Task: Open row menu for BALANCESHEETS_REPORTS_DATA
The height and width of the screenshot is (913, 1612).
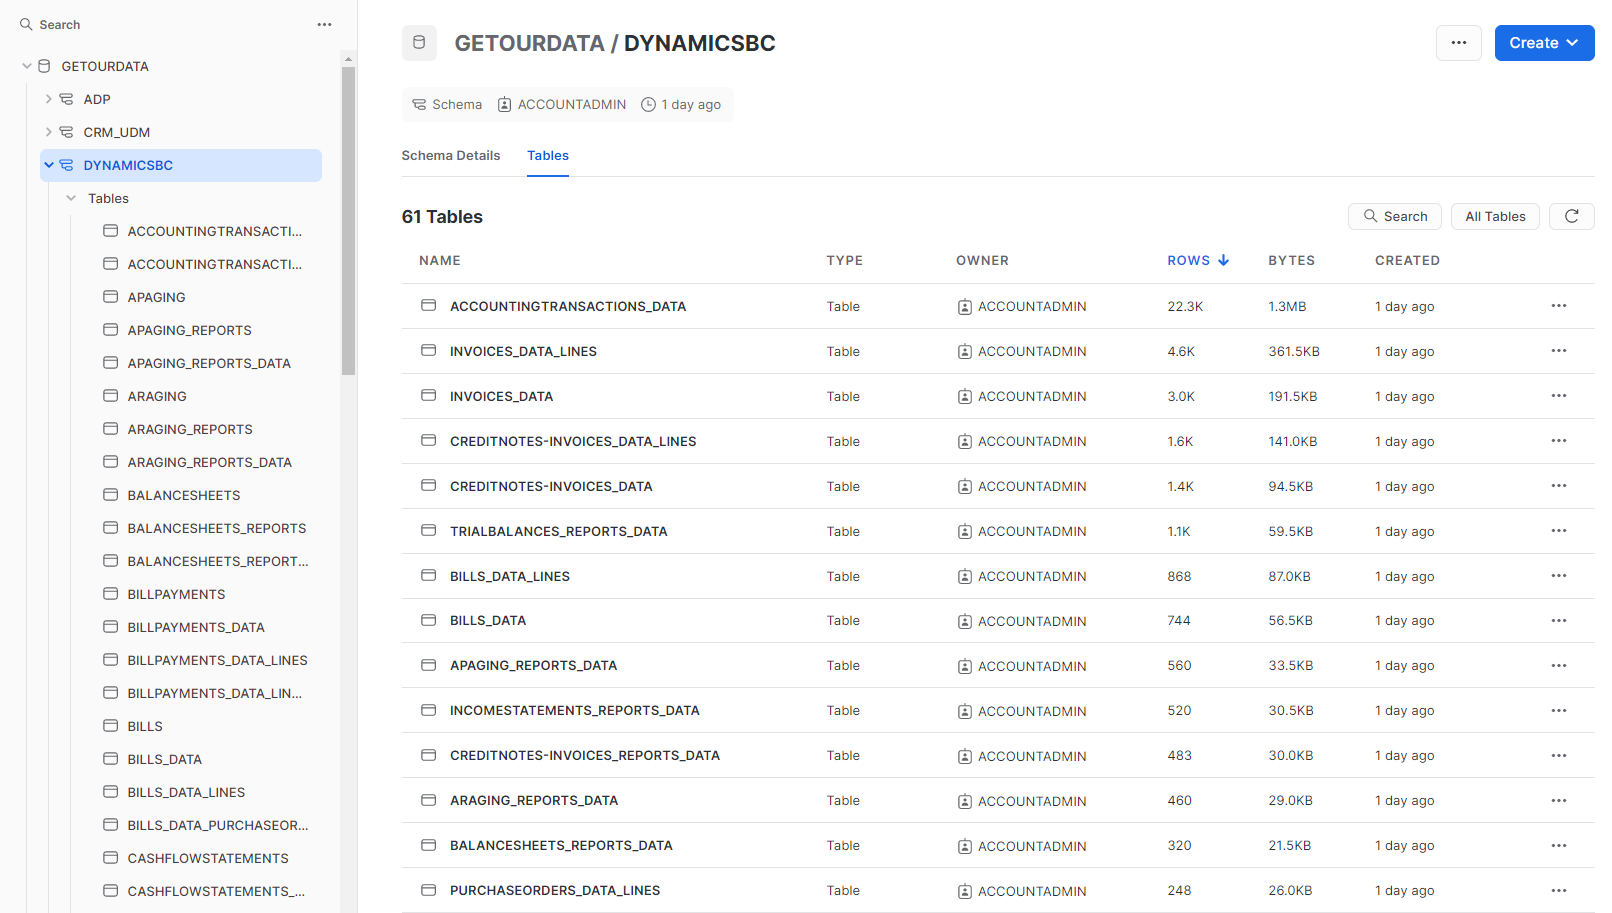Action: 1559,846
